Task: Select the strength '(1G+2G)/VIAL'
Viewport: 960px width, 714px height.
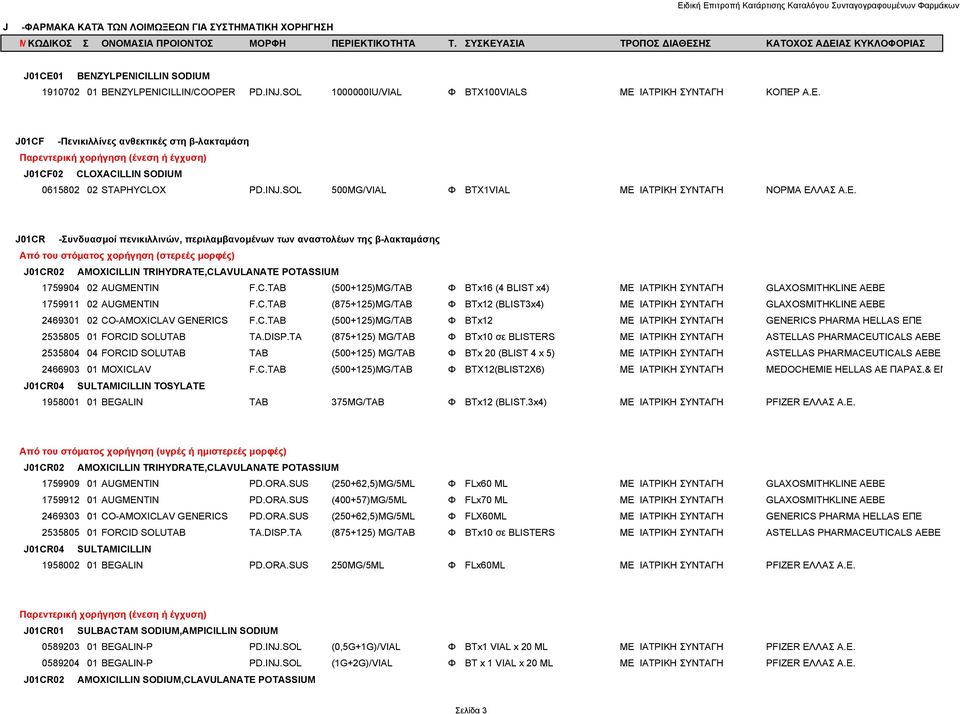Action: (362, 663)
